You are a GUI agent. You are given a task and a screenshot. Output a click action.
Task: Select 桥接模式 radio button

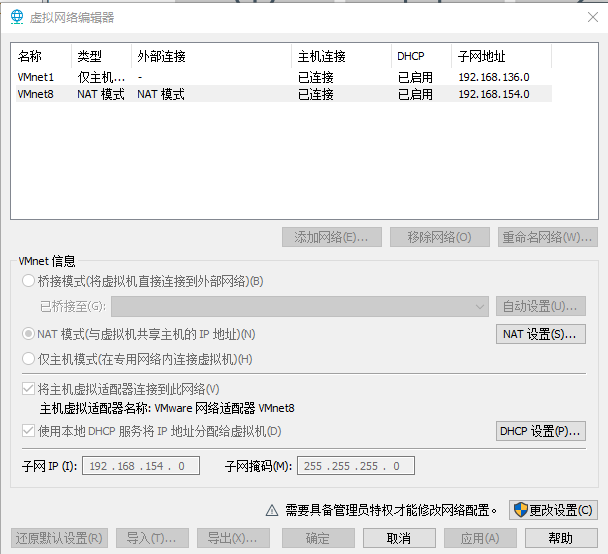point(28,281)
